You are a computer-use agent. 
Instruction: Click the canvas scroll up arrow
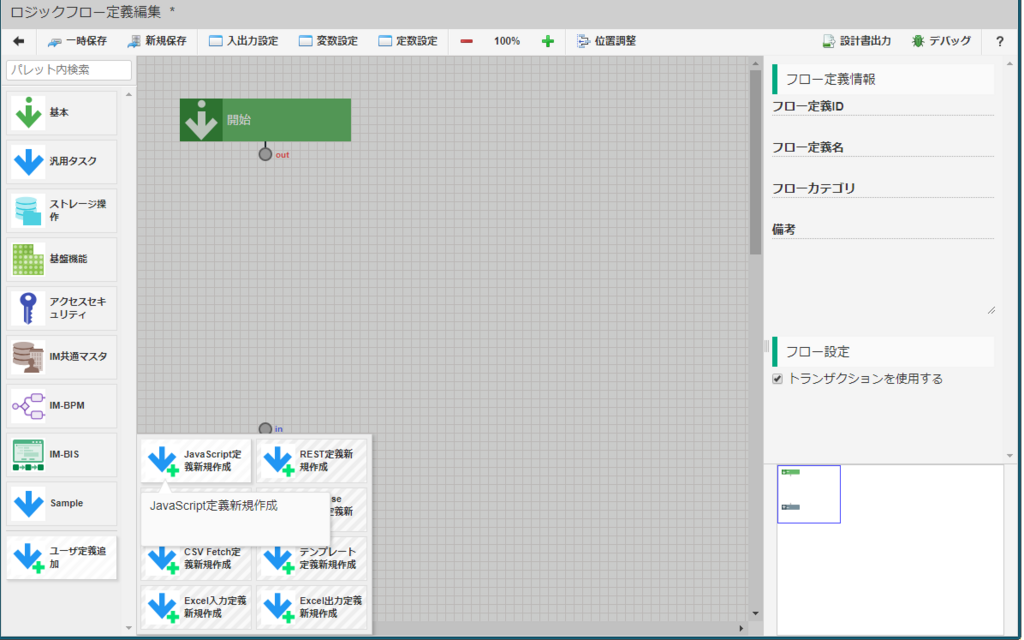pyautogui.click(x=756, y=63)
